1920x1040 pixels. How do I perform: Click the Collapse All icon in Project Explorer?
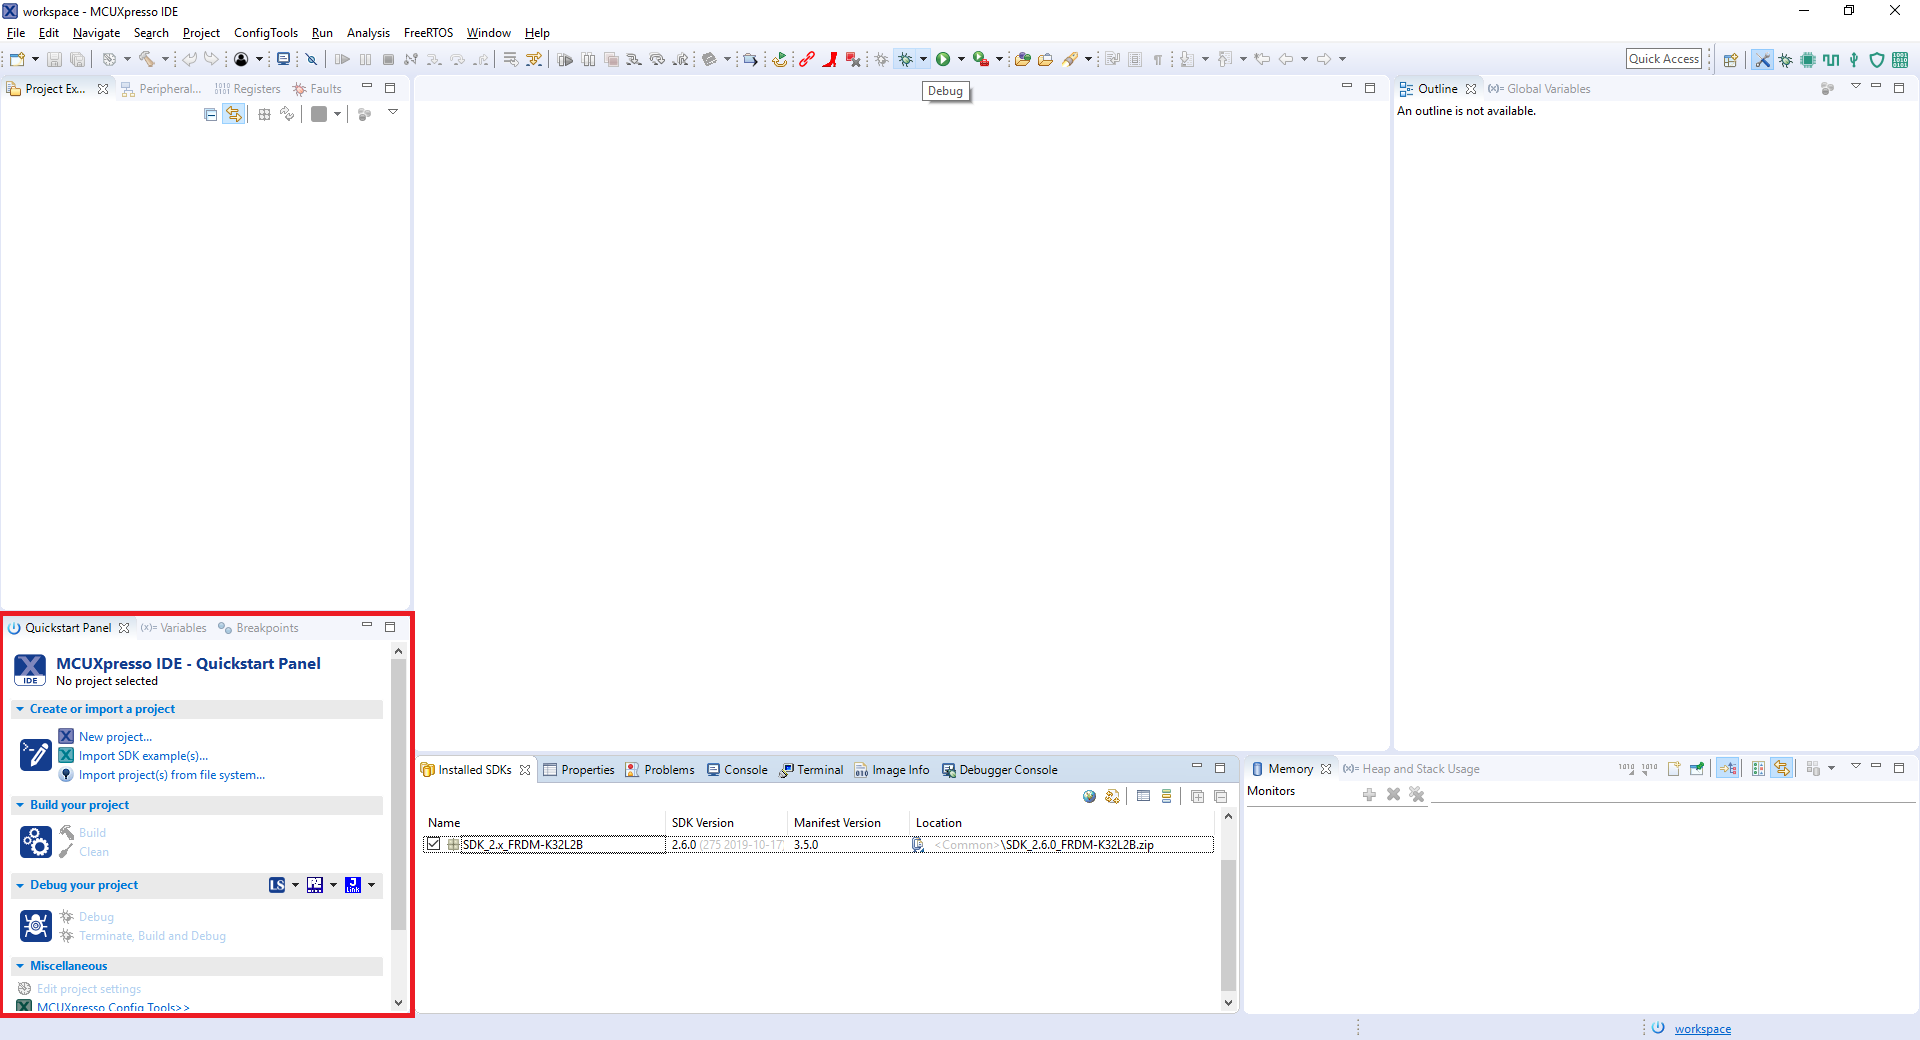(x=210, y=115)
